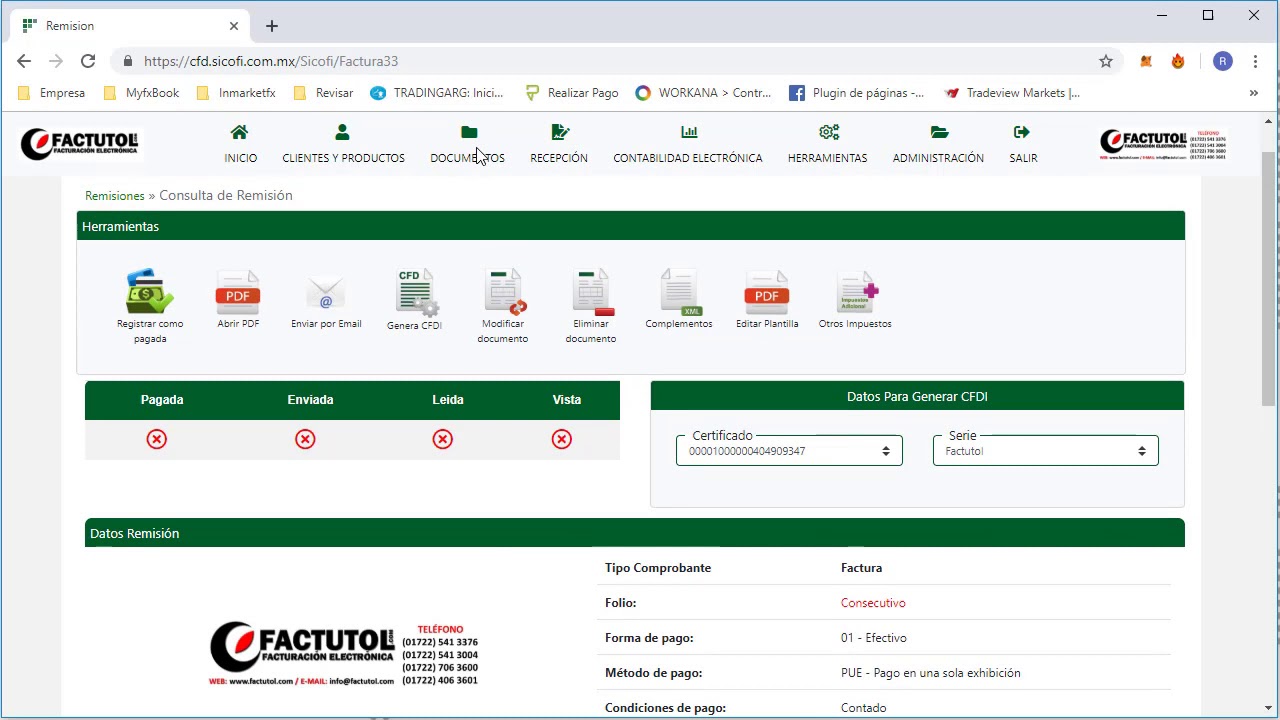Open the Empresa bookmark folder
The image size is (1280, 720).
pyautogui.click(x=52, y=93)
